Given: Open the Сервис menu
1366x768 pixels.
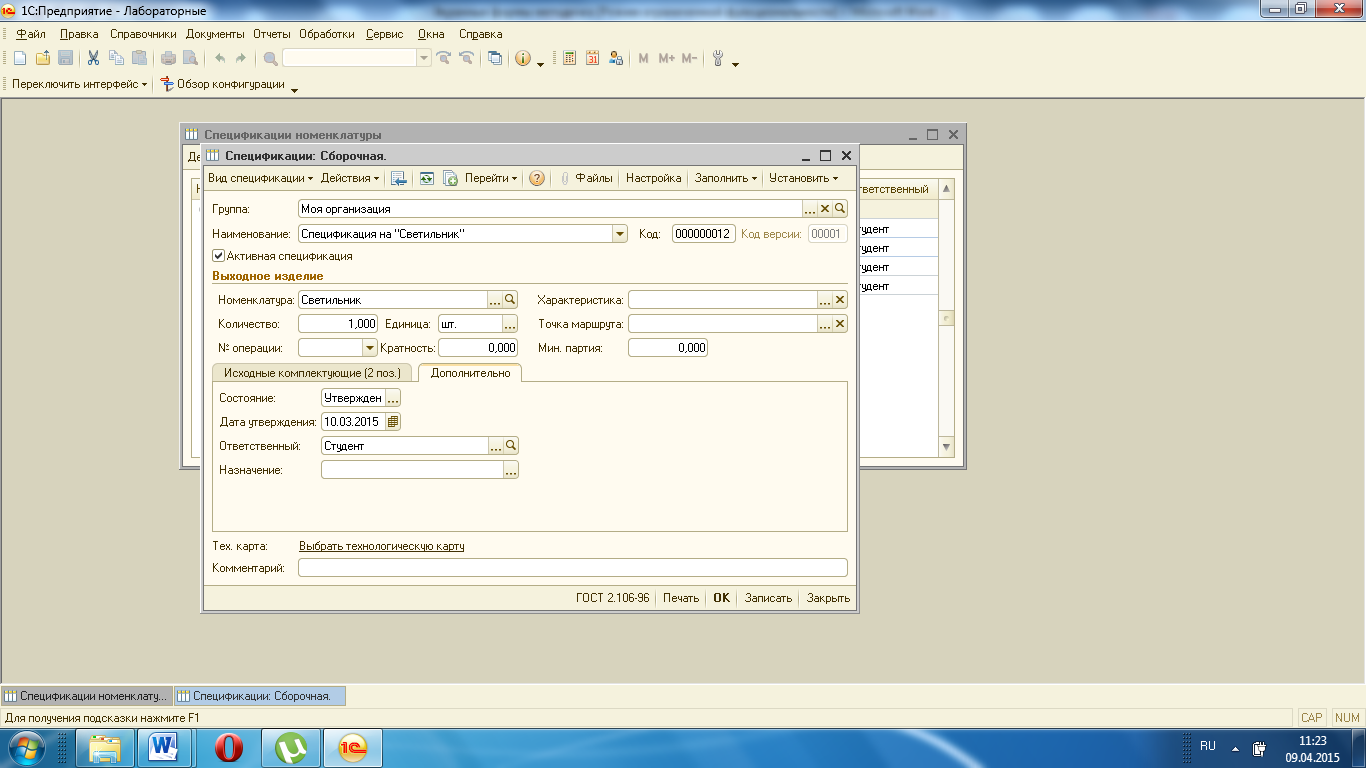Looking at the screenshot, I should (x=385, y=34).
